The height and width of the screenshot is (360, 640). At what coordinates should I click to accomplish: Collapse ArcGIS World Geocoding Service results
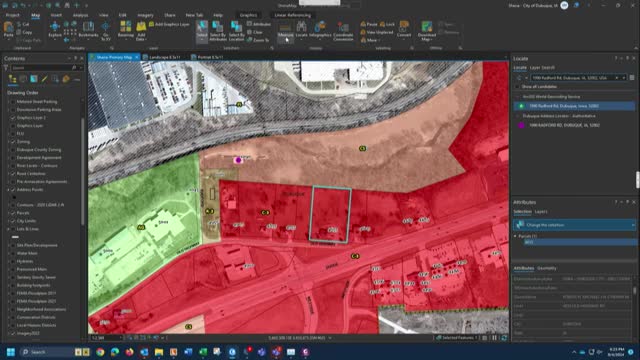click(518, 97)
